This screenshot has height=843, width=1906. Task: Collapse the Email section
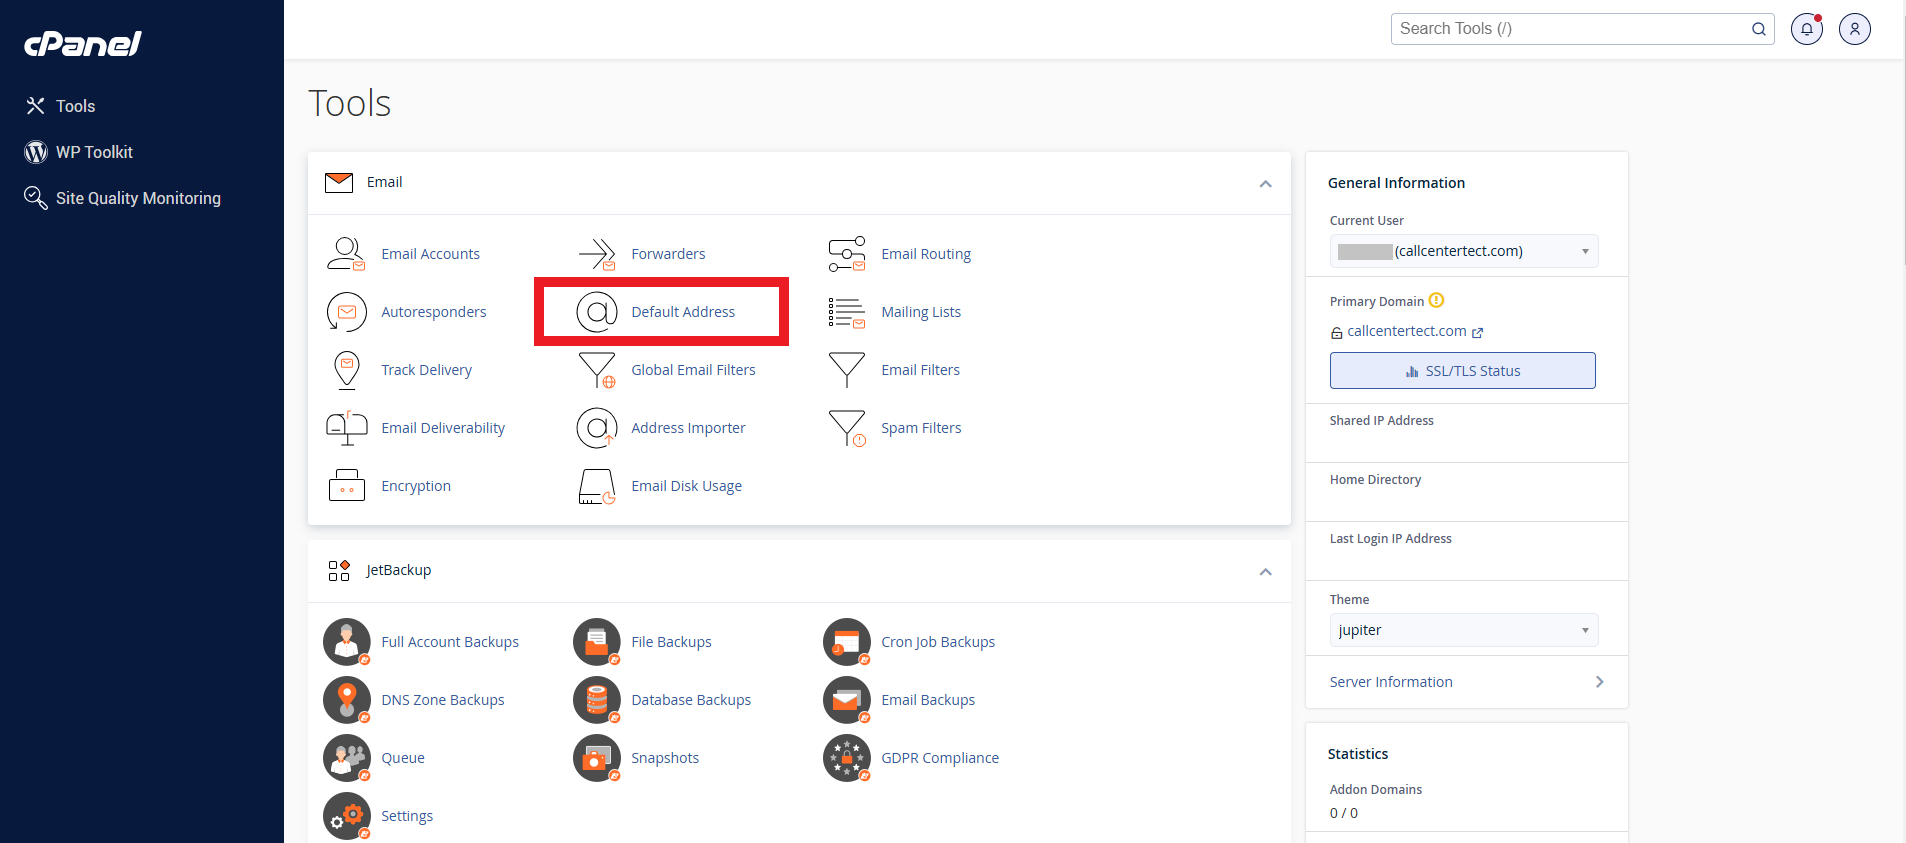pyautogui.click(x=1265, y=184)
